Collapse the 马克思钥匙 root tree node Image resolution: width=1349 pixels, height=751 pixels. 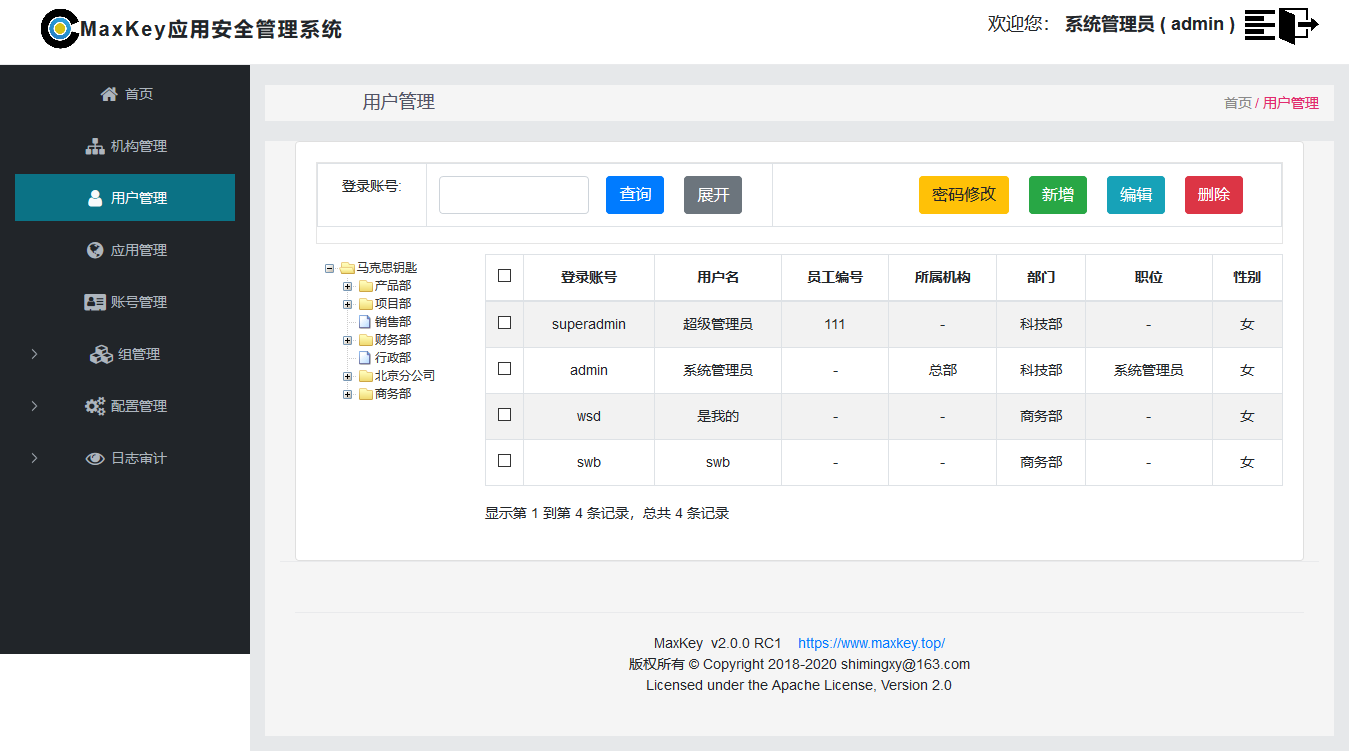330,268
